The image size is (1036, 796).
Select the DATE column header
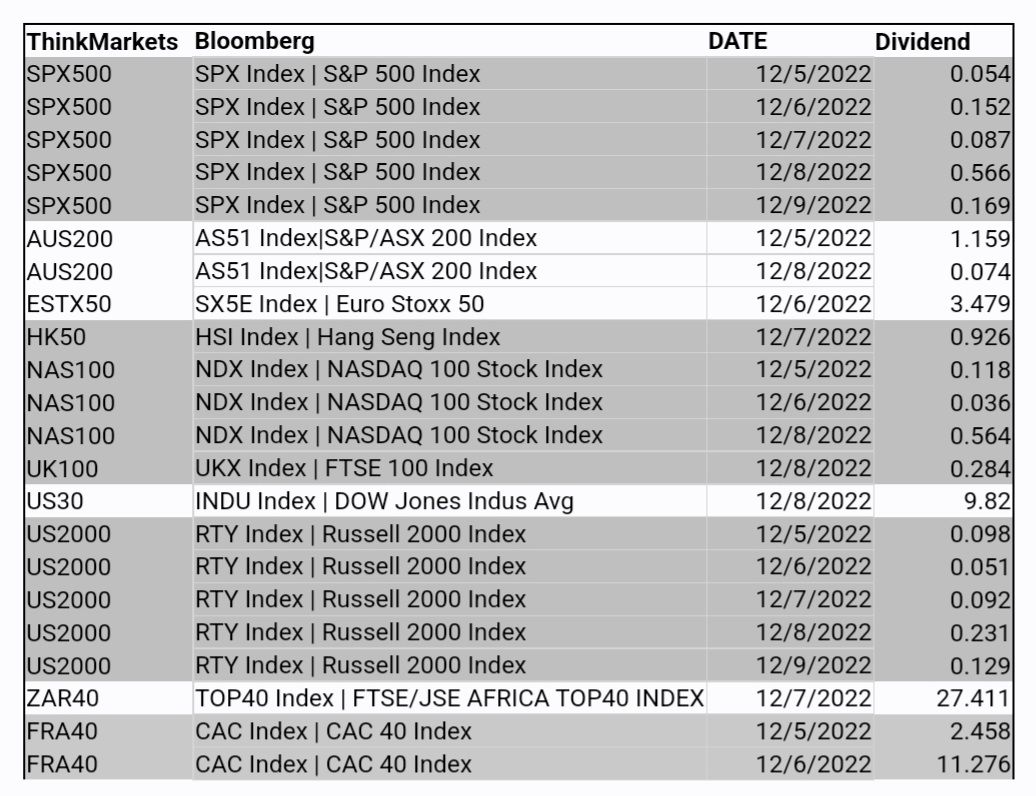tap(738, 42)
